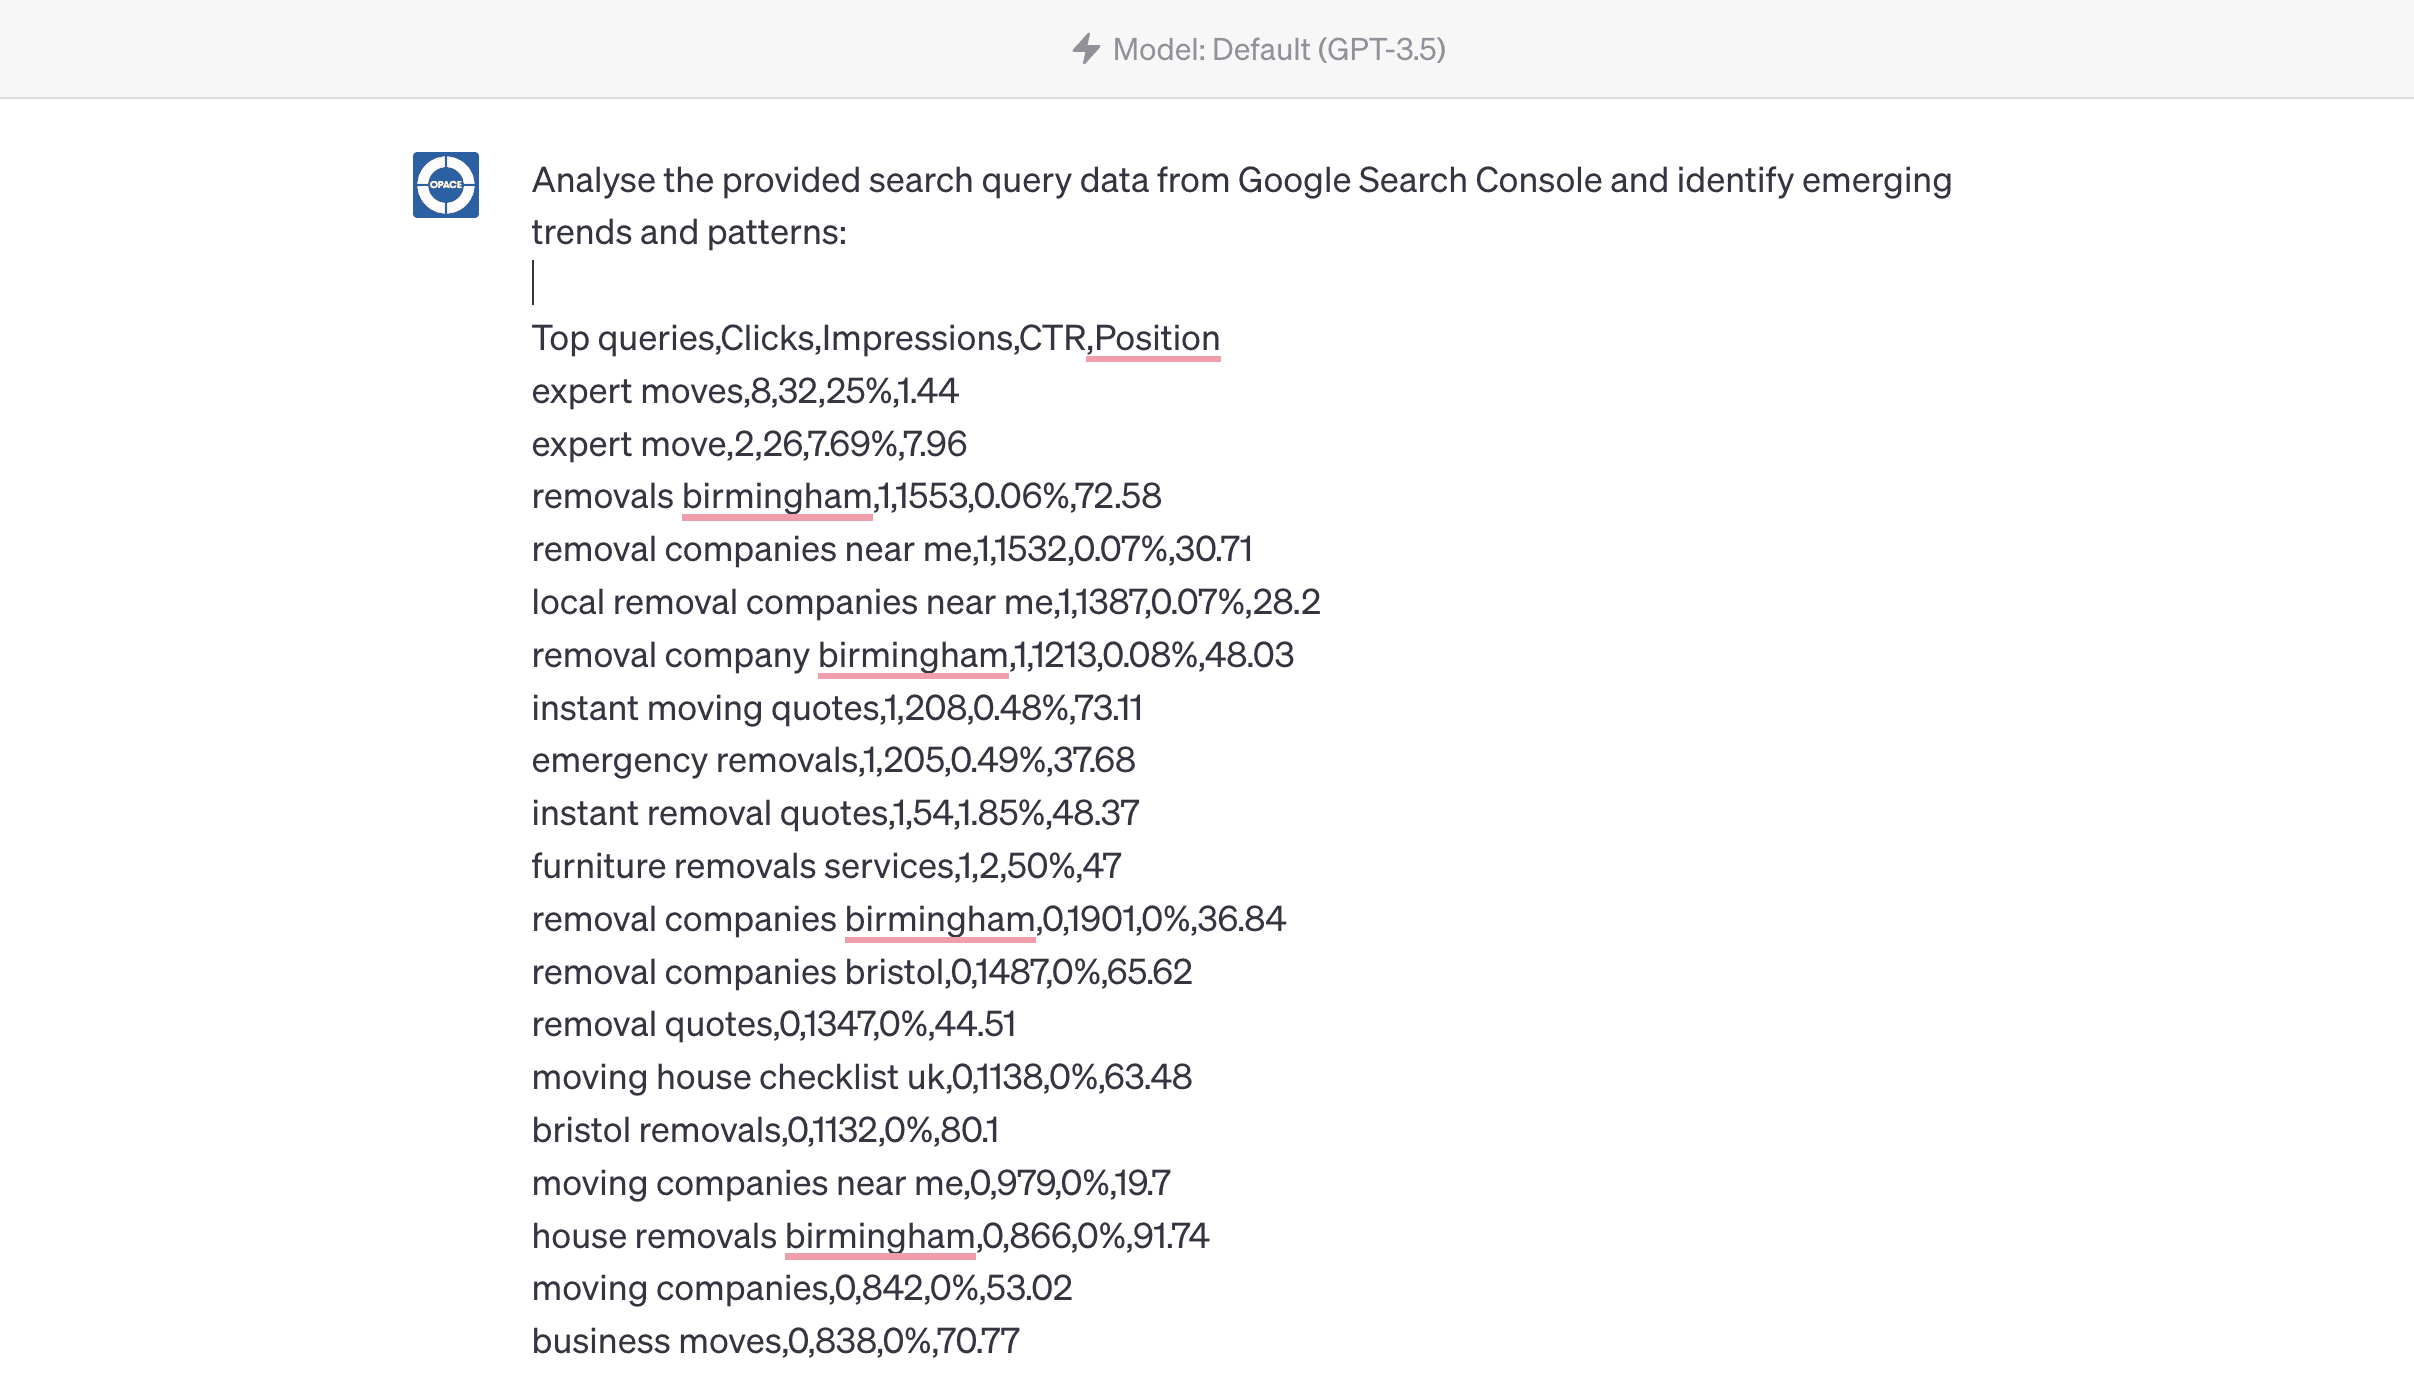2414x1374 pixels.
Task: Click underlined "birmingham" in removal companies birmingham row
Action: [x=938, y=918]
